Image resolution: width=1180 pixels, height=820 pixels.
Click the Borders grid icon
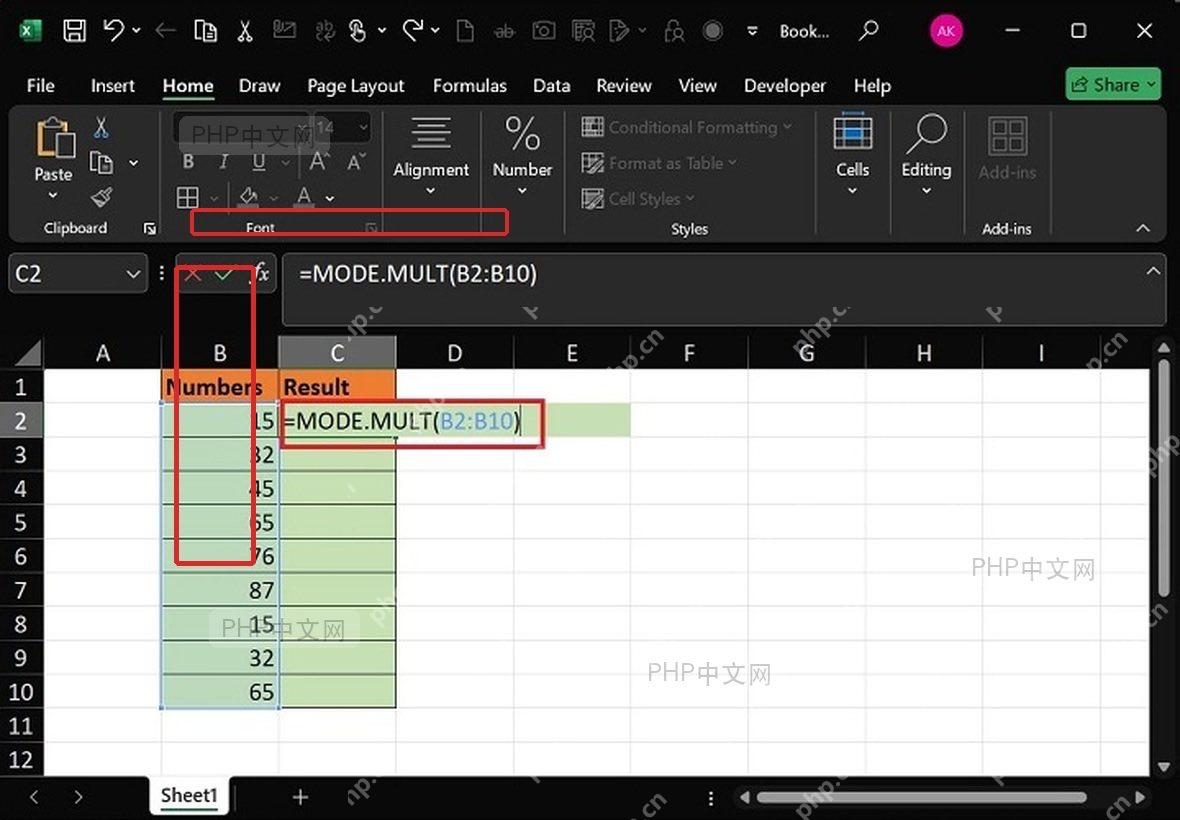(x=187, y=198)
